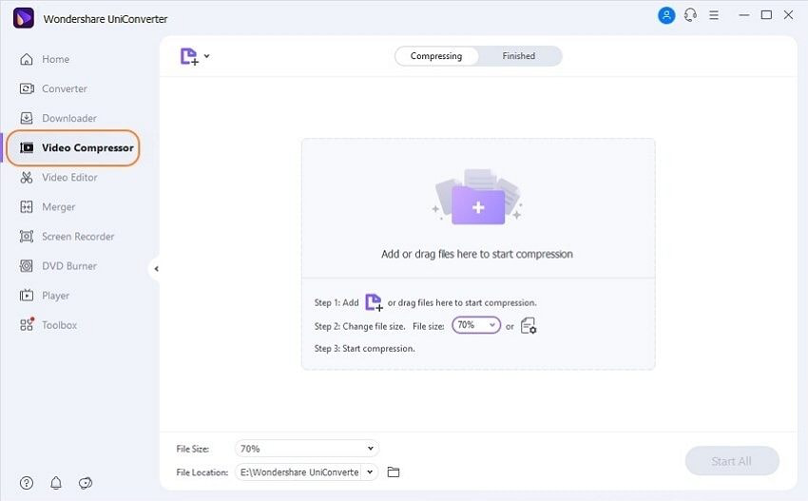Expand the File Location path dropdown arrow
The height and width of the screenshot is (502, 808).
click(x=370, y=472)
